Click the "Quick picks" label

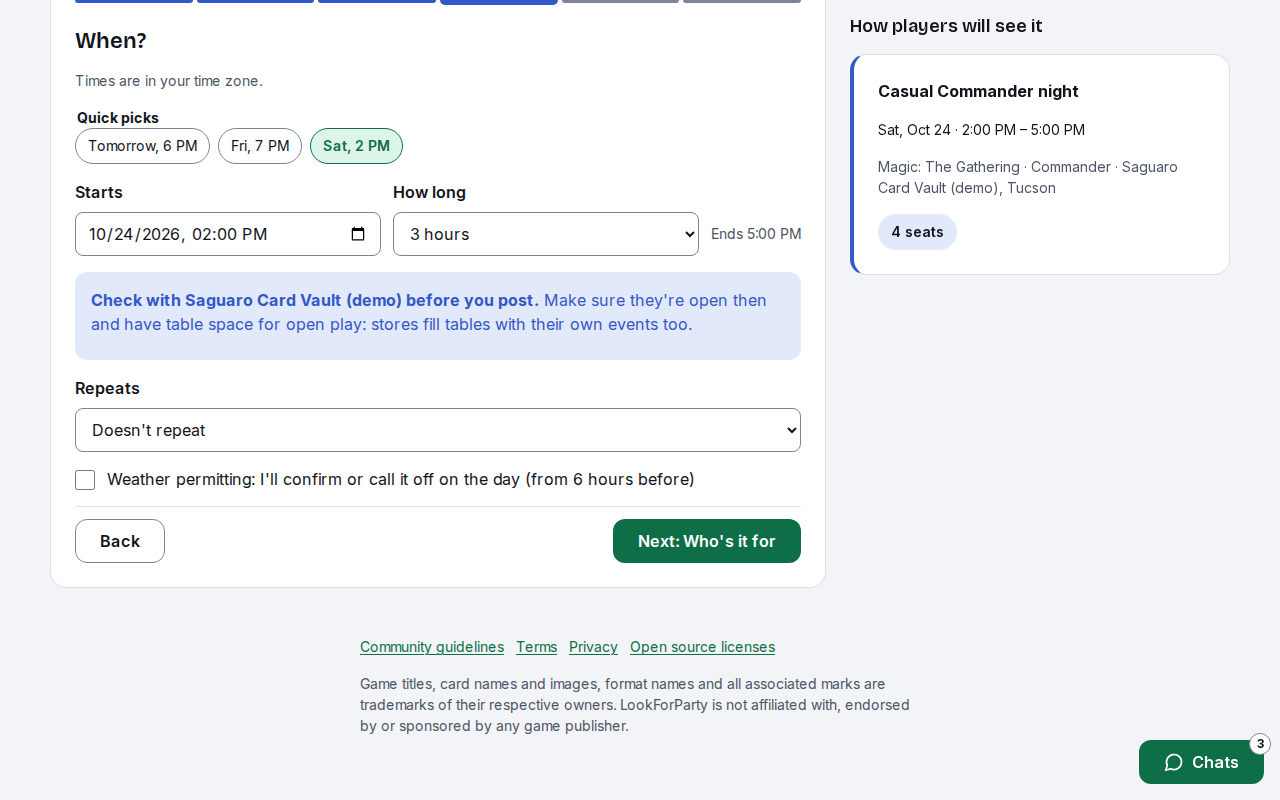pyautogui.click(x=118, y=118)
